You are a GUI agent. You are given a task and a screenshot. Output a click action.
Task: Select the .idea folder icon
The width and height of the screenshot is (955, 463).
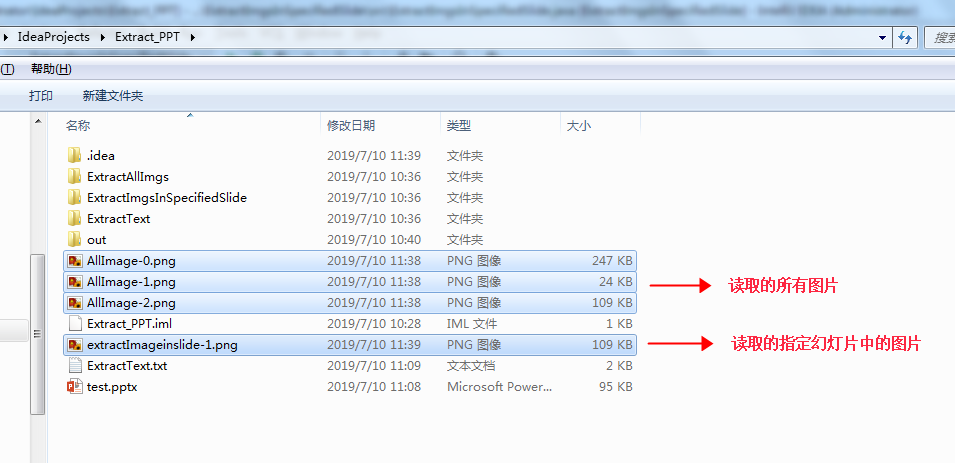click(74, 155)
